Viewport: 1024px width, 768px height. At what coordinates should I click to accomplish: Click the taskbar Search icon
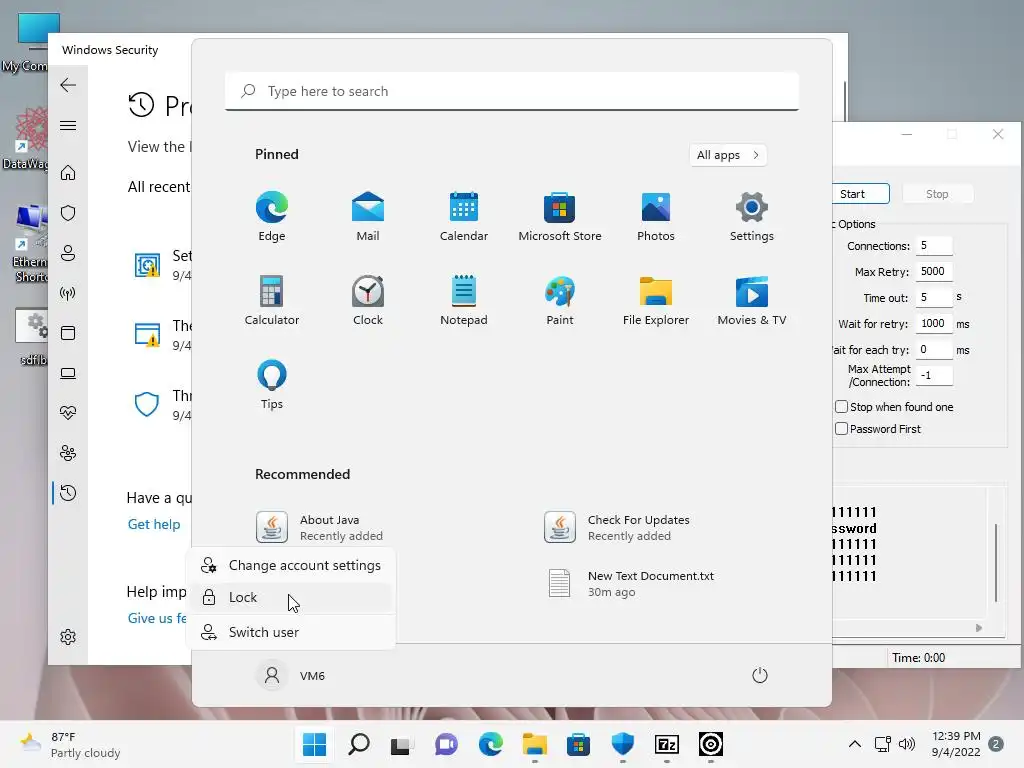point(359,744)
